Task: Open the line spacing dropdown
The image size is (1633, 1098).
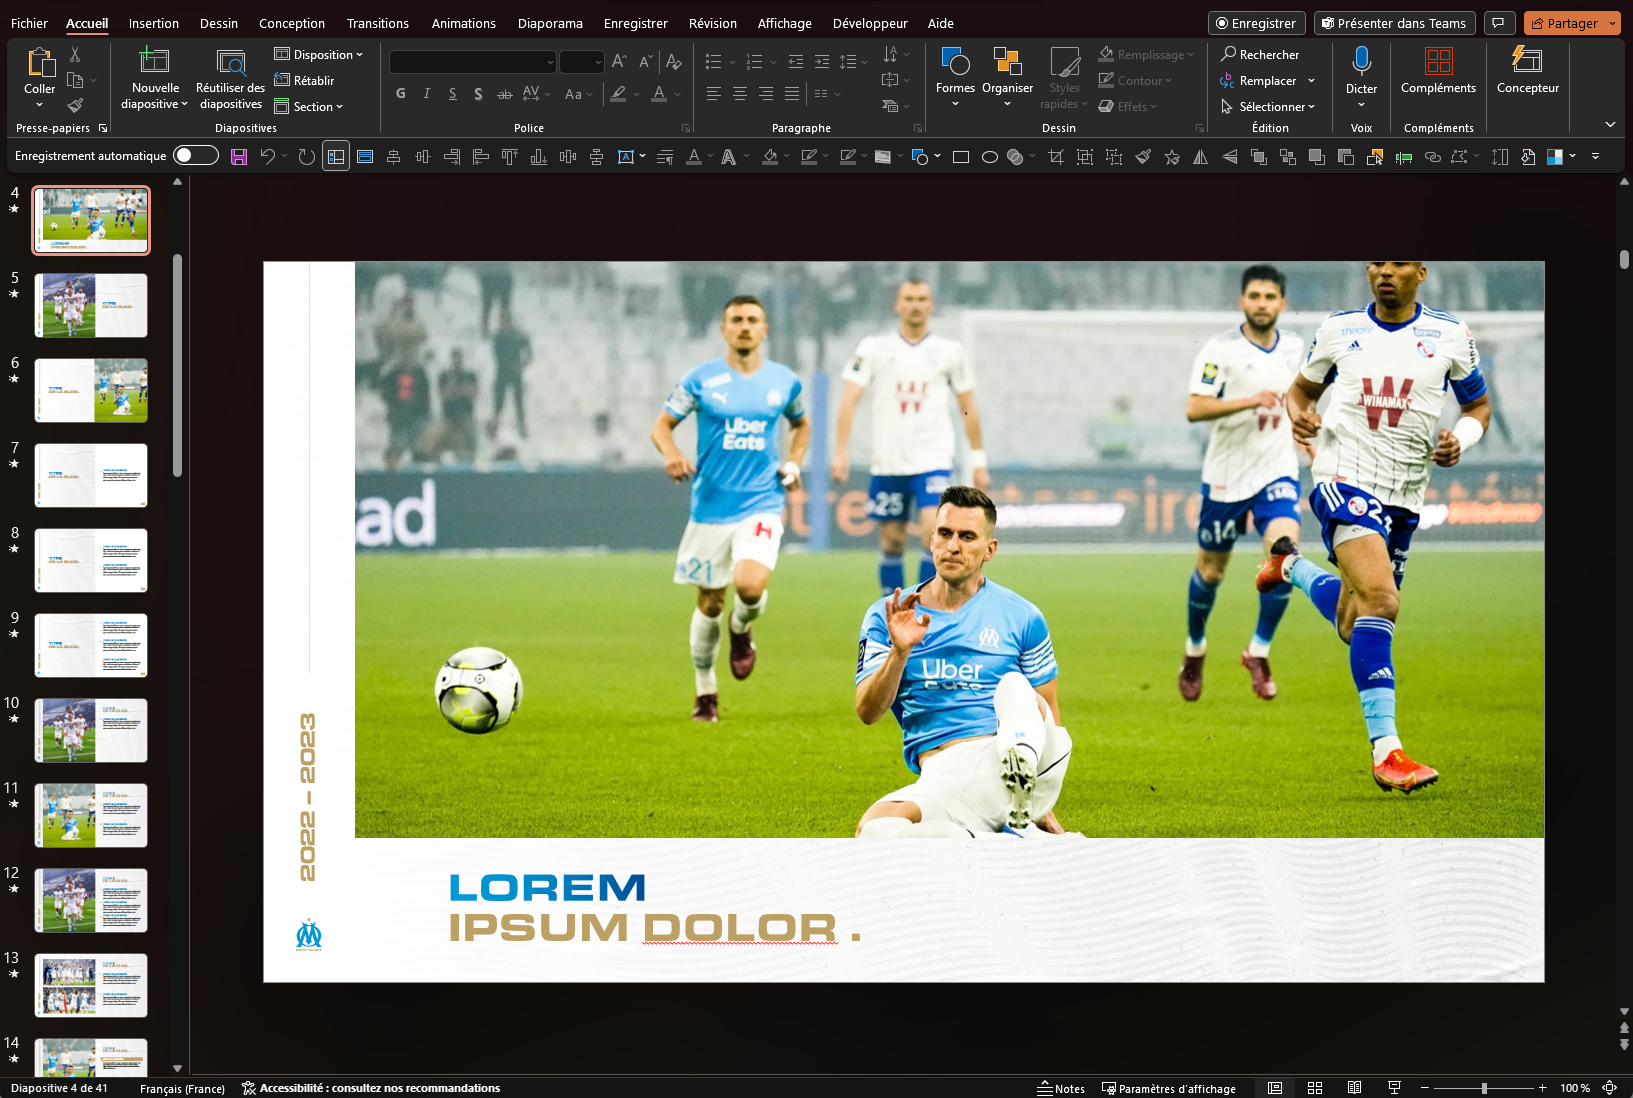Action: point(853,62)
